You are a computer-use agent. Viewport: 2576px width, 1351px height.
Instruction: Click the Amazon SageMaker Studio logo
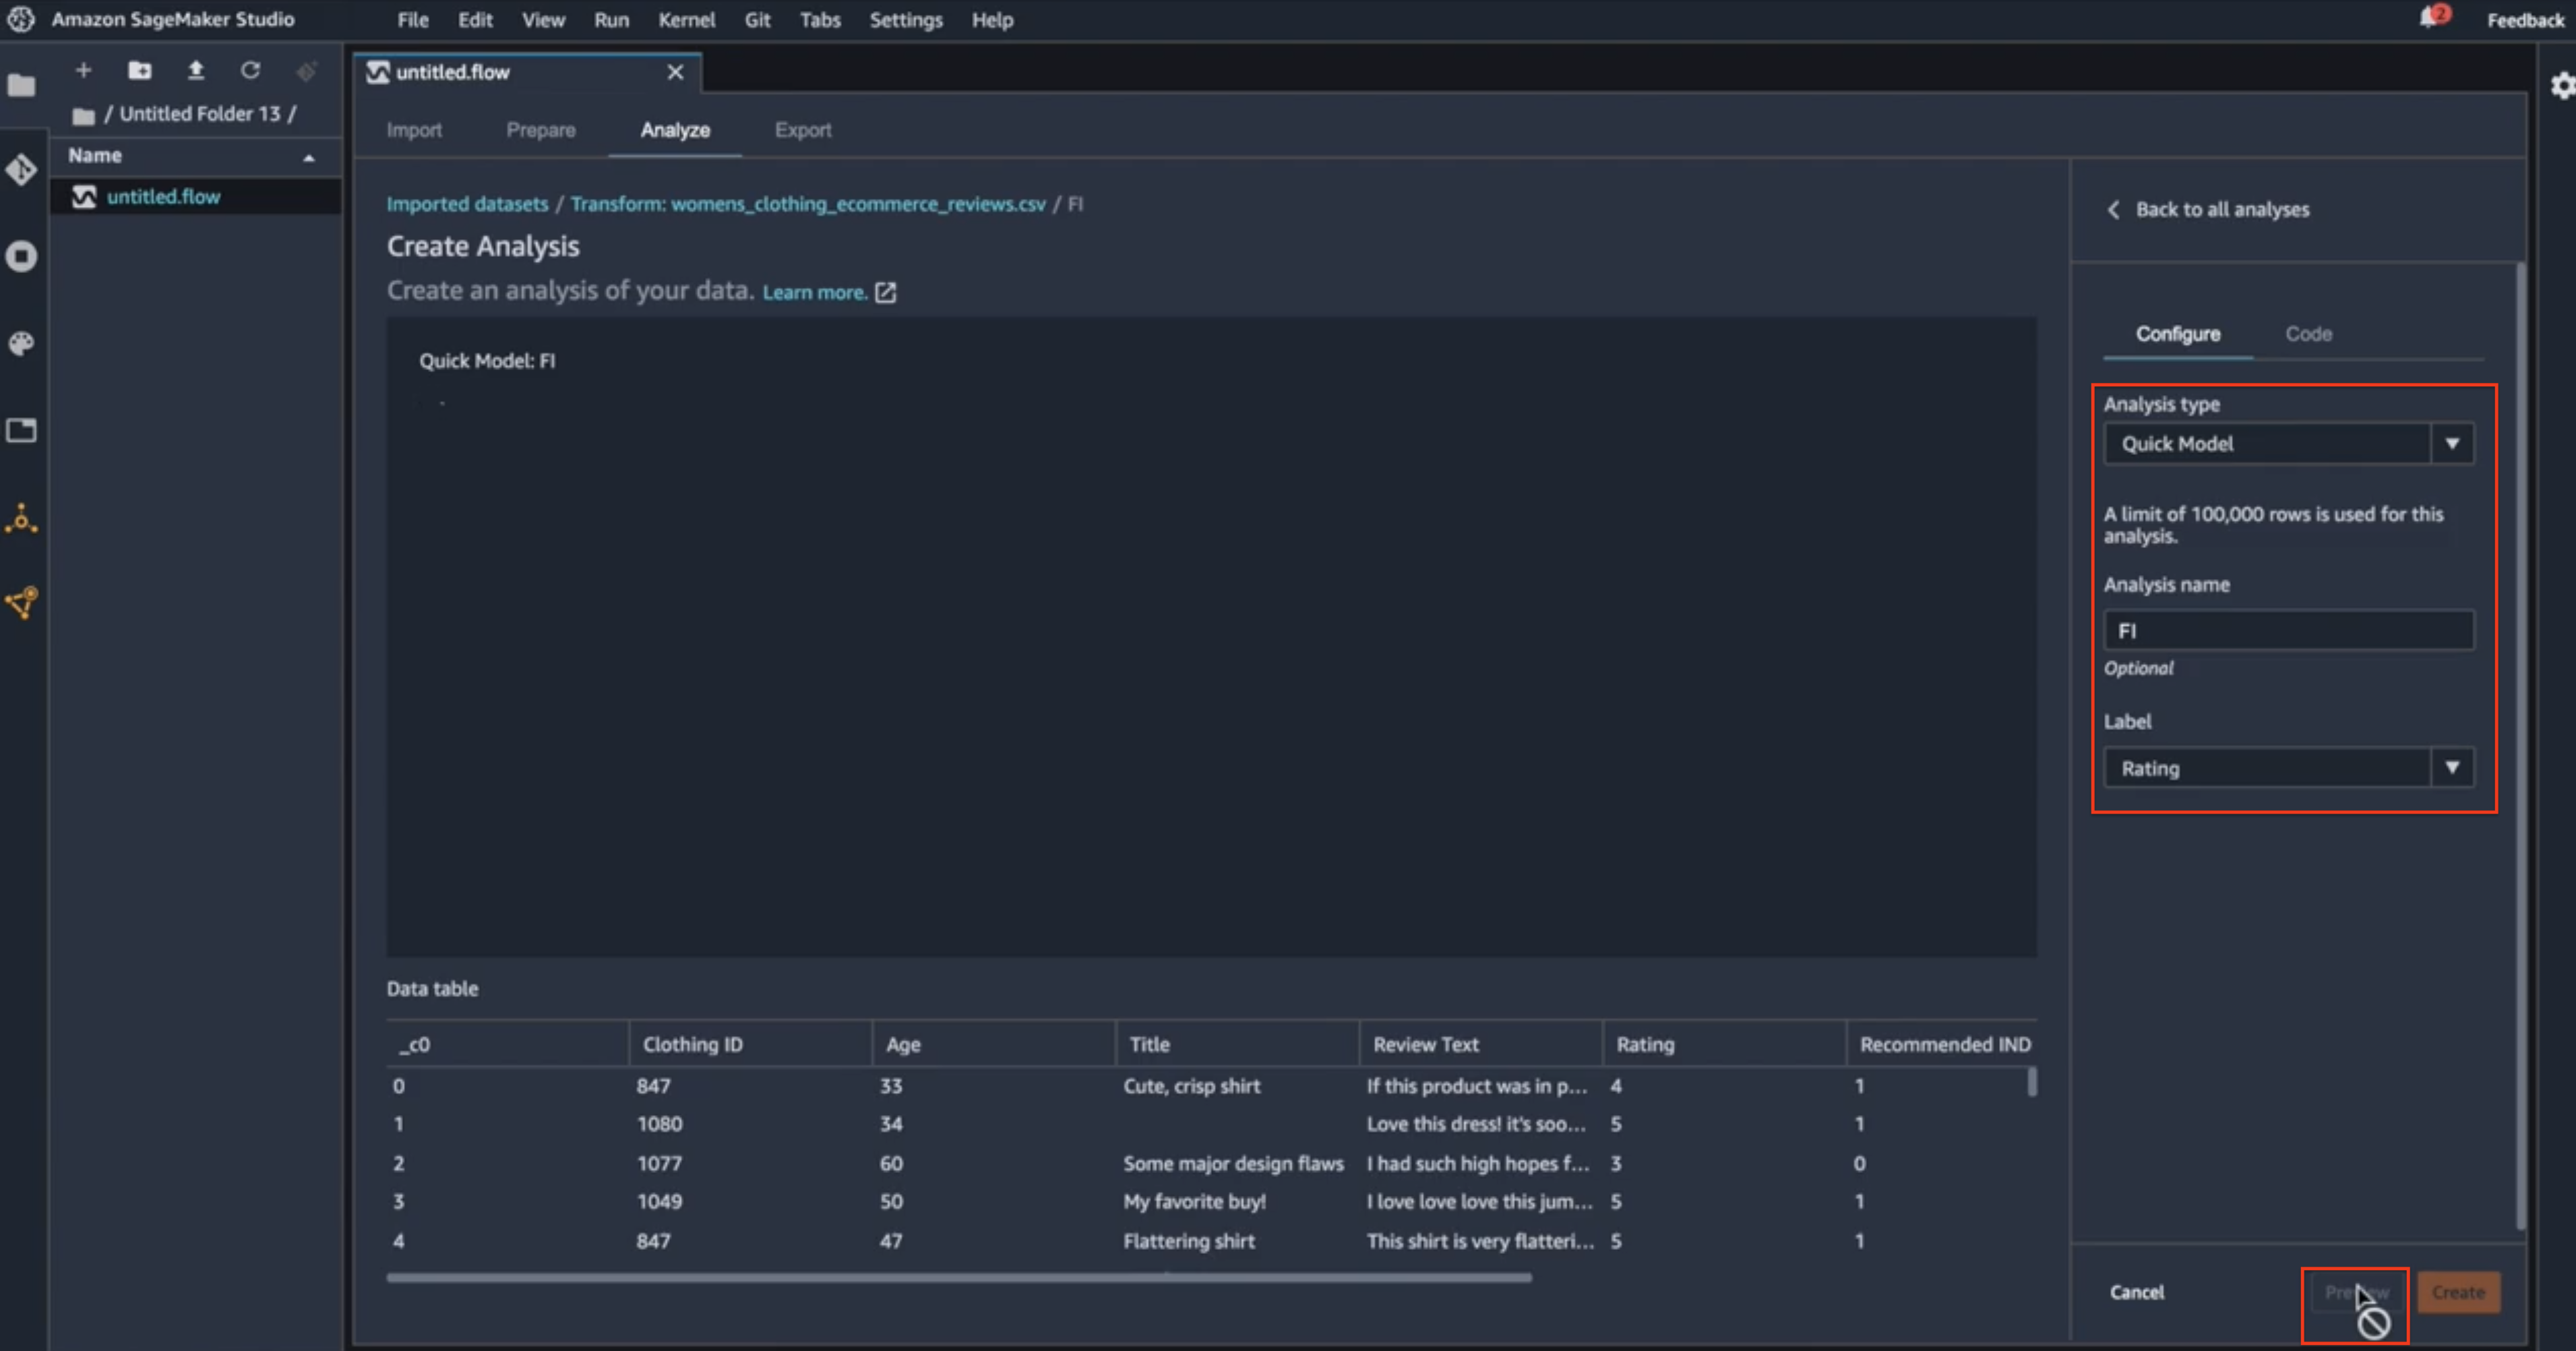coord(21,19)
